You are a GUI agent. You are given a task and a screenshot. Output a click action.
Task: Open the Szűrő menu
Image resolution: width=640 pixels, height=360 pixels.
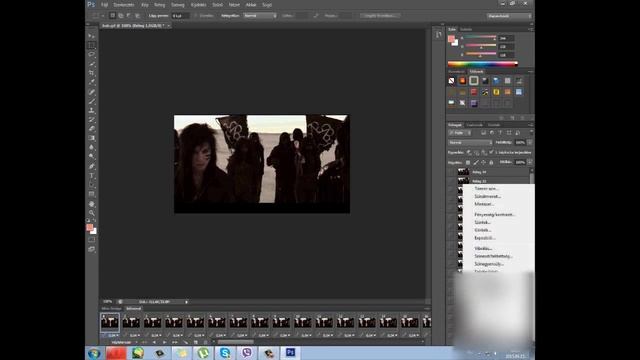click(x=218, y=5)
